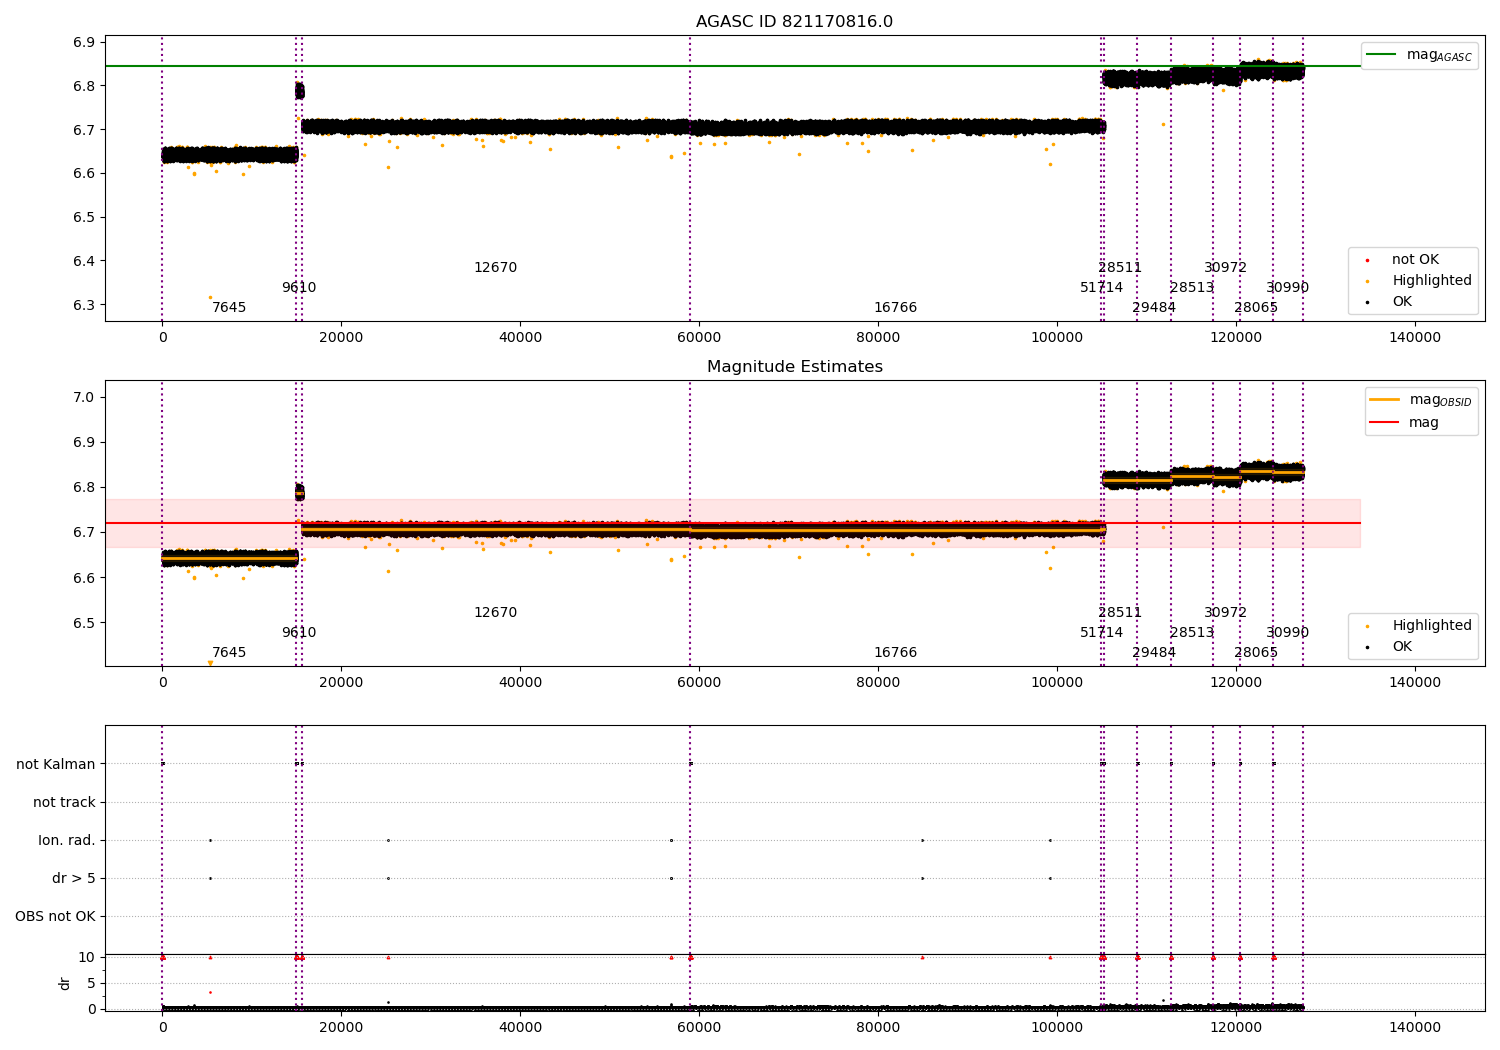Click obsid label 16766 in AGASC ID plot
This screenshot has height=1050, width=1500.
coord(895,308)
